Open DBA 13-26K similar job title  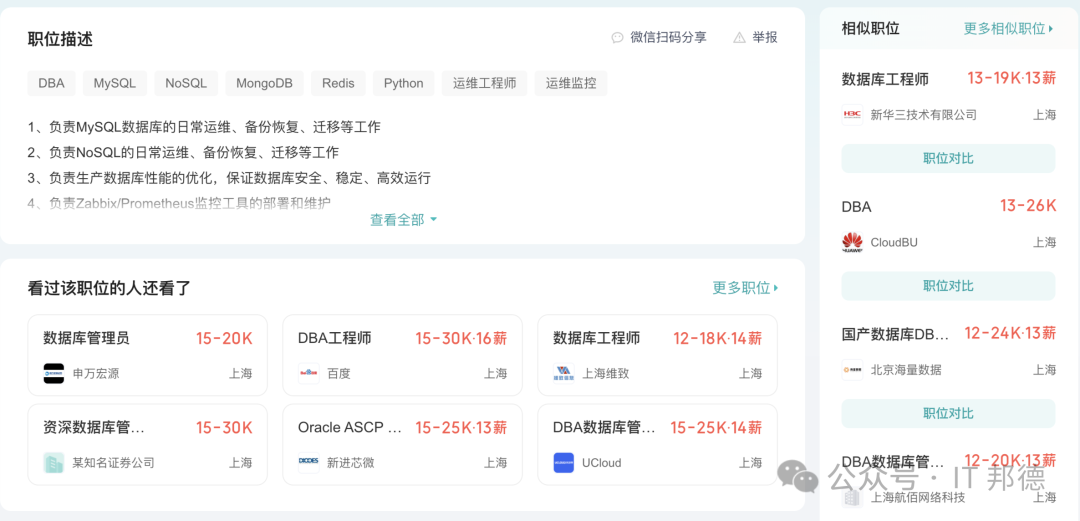856,207
